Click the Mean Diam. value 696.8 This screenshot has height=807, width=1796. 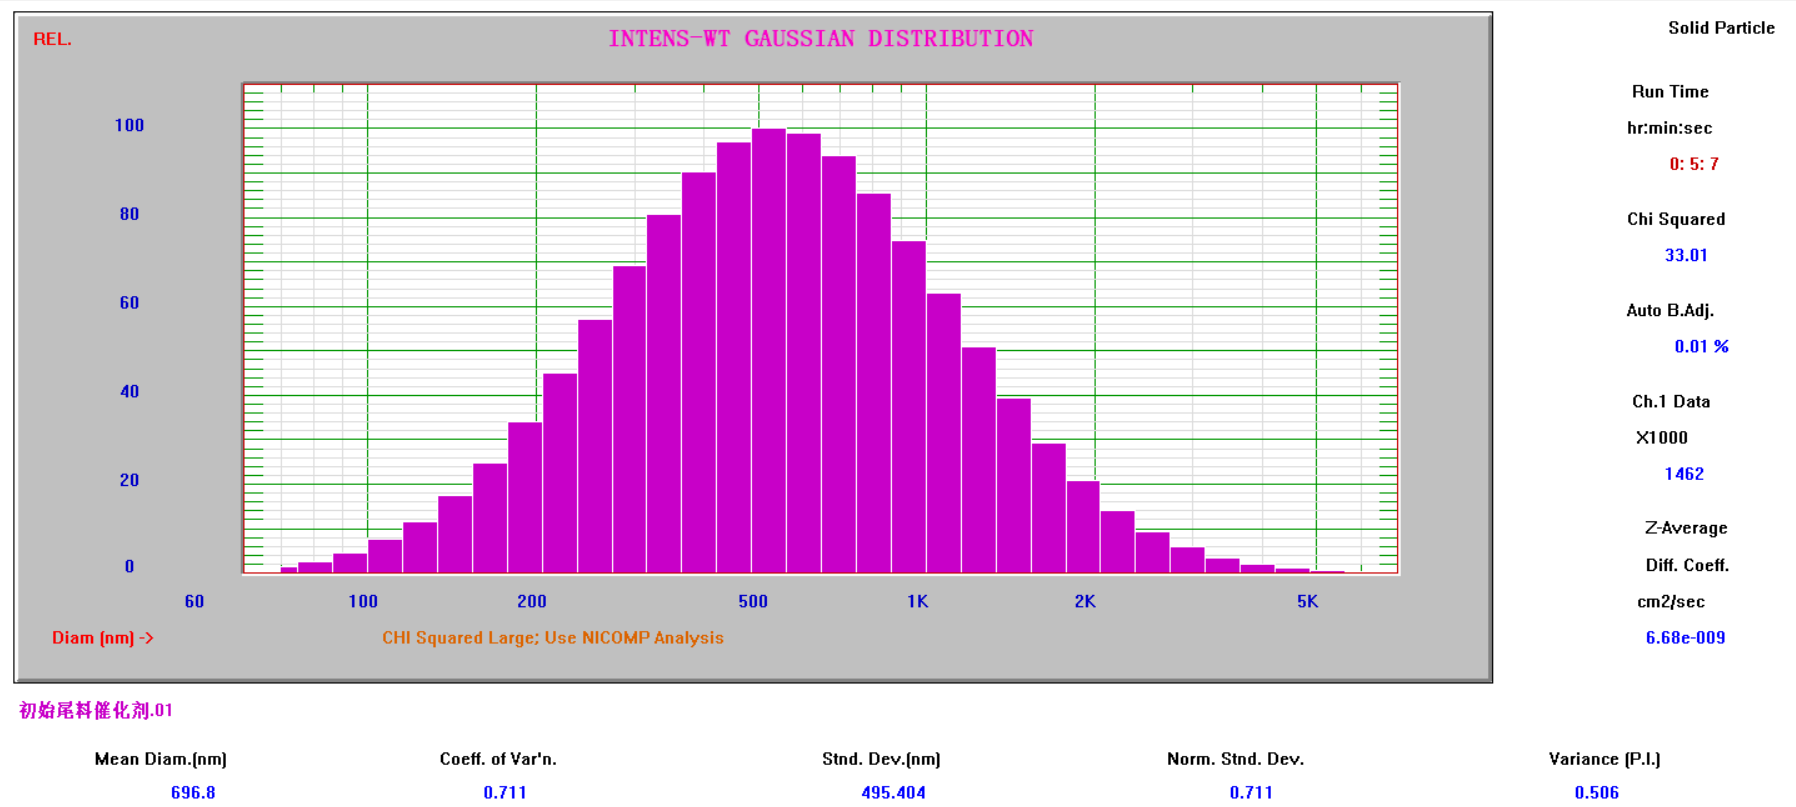point(193,792)
